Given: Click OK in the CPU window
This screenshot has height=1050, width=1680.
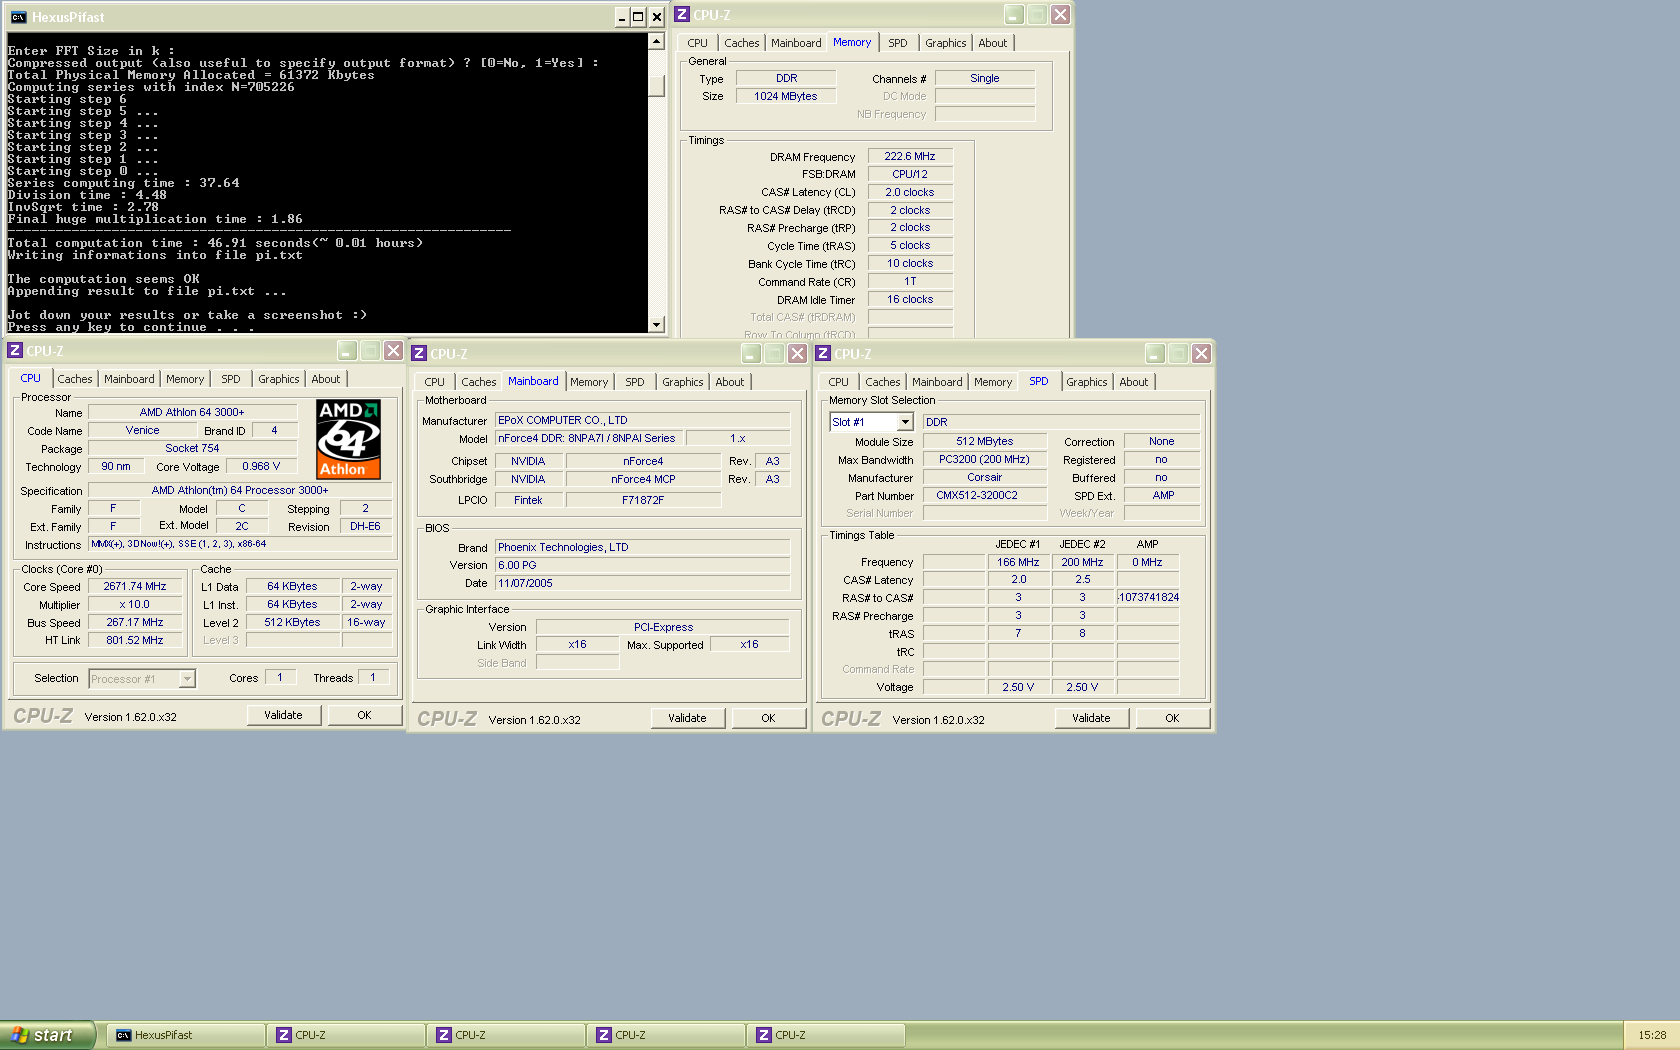Looking at the screenshot, I should (364, 715).
